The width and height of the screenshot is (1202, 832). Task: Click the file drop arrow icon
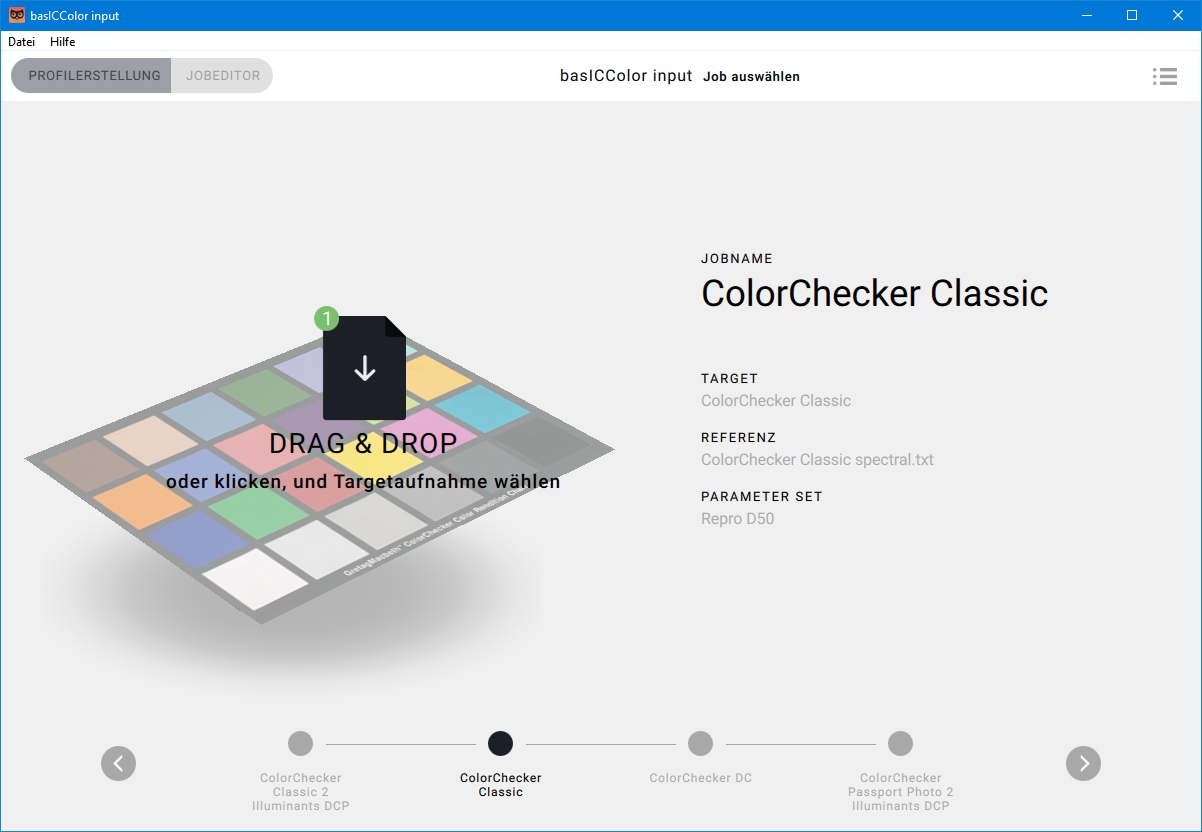[364, 368]
